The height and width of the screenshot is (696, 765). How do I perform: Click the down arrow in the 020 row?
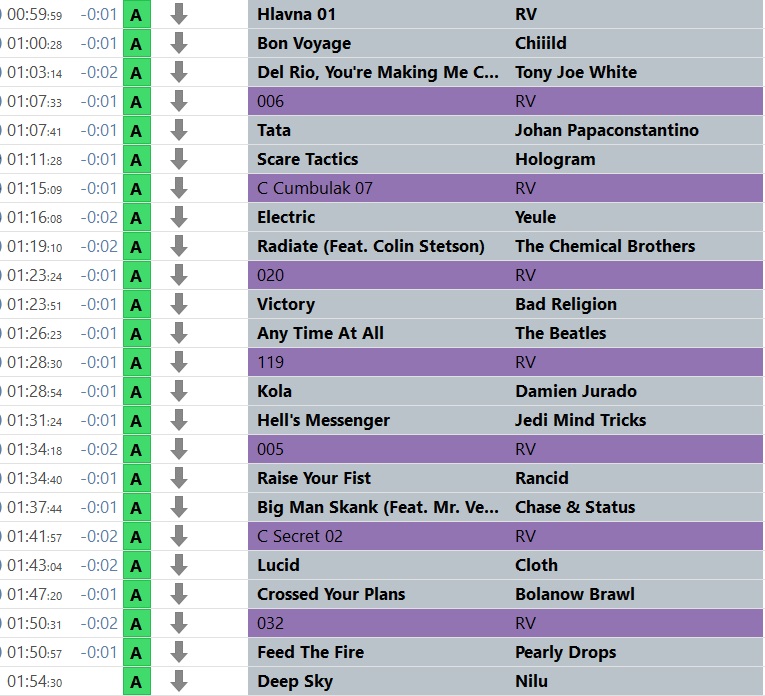pos(179,276)
